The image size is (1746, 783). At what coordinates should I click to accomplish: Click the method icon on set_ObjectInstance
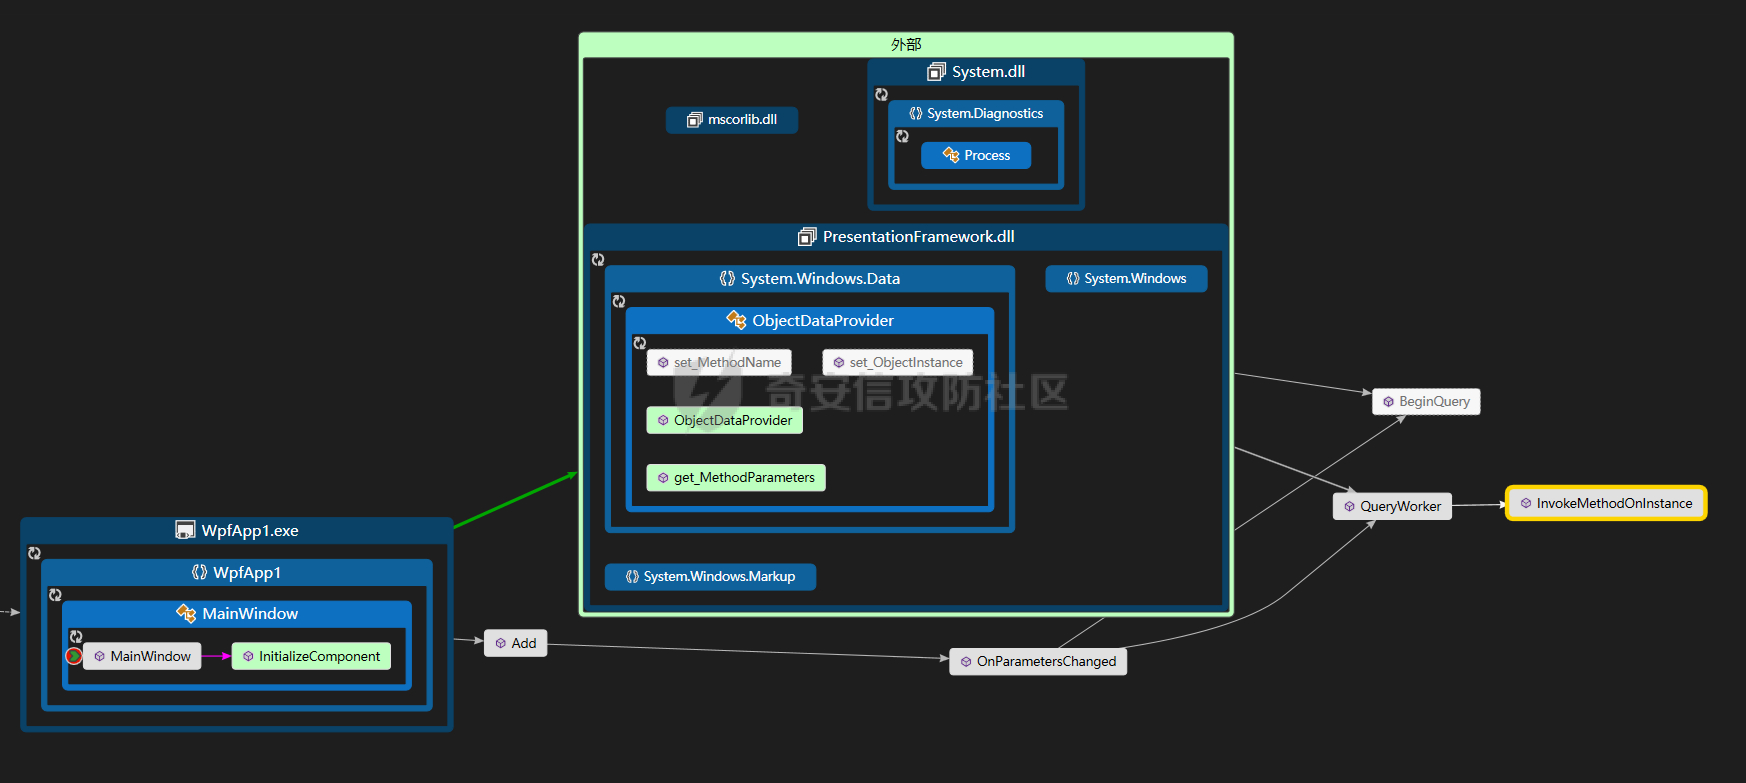click(x=839, y=363)
